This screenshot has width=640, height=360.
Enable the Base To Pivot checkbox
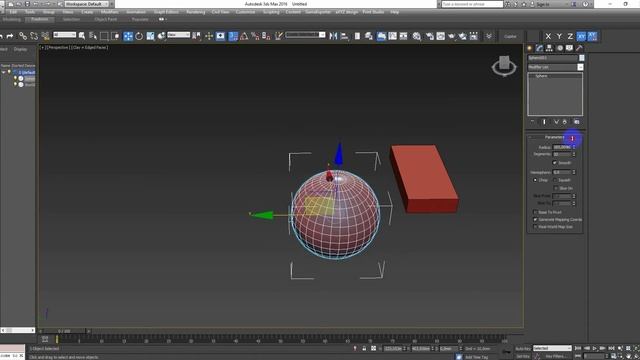pyautogui.click(x=535, y=212)
